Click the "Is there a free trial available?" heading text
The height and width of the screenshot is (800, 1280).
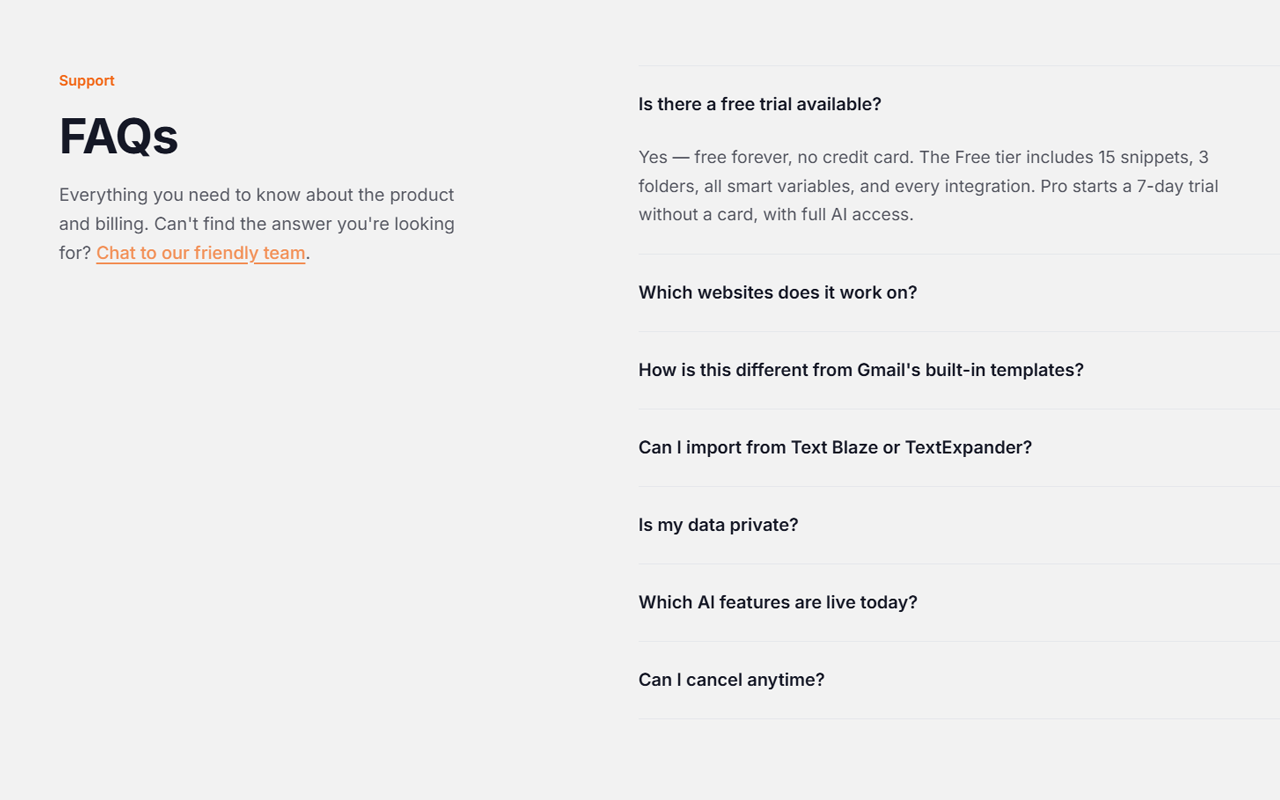[x=760, y=103]
